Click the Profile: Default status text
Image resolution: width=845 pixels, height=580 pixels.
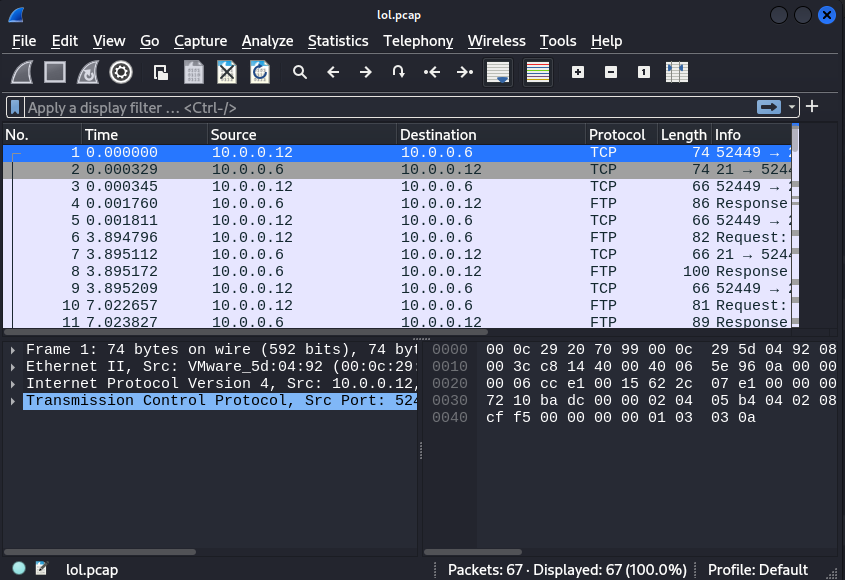(x=757, y=569)
